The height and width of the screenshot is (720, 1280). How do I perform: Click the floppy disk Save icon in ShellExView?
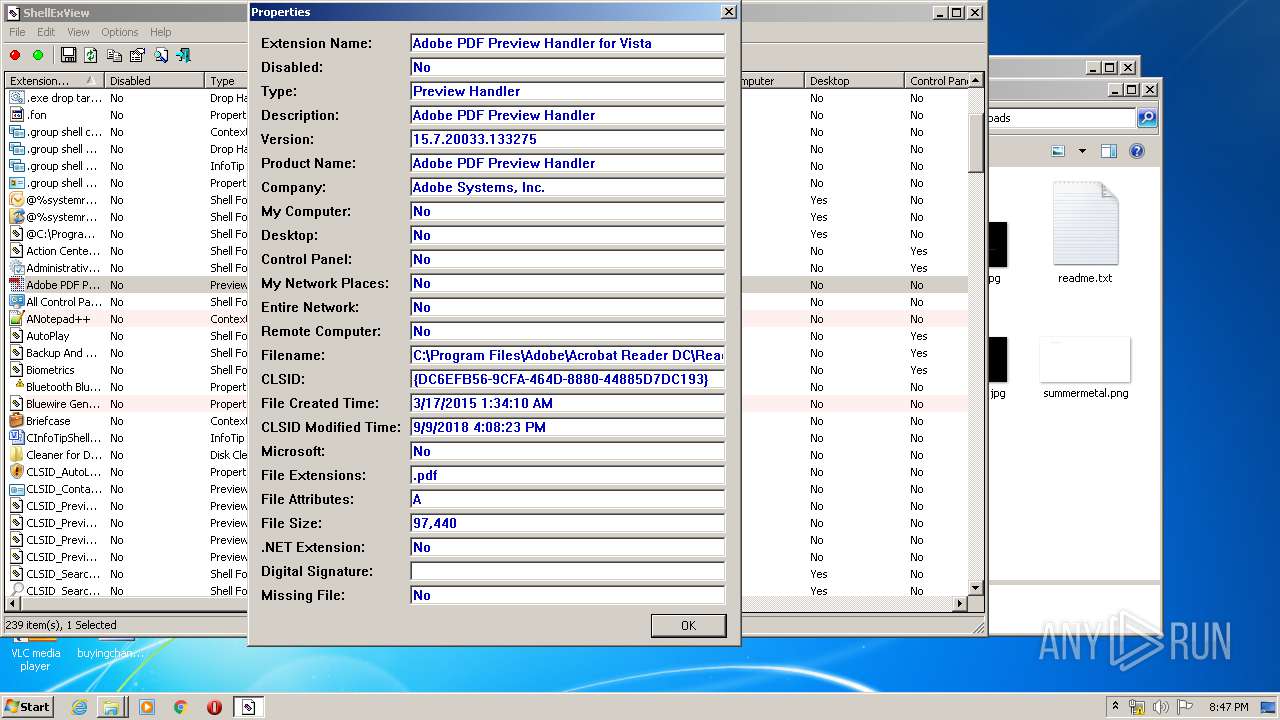click(x=68, y=55)
